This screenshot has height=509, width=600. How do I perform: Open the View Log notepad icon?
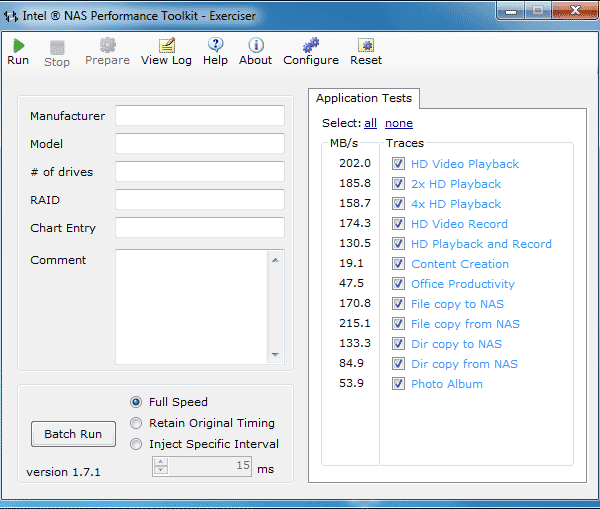167,45
